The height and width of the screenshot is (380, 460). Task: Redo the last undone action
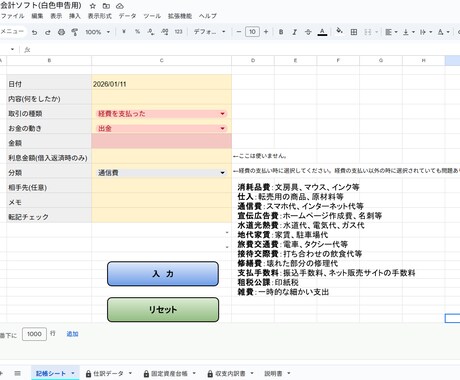[48, 32]
